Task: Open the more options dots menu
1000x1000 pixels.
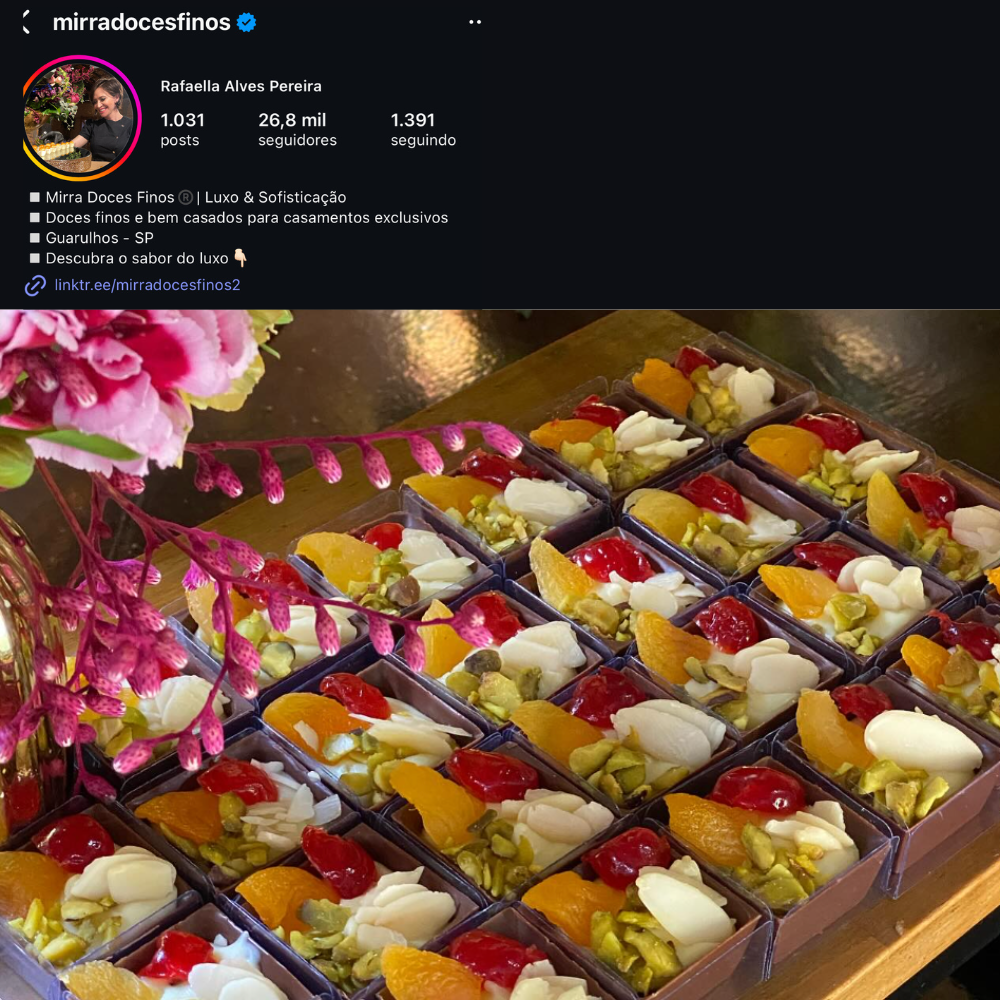Action: point(474,22)
